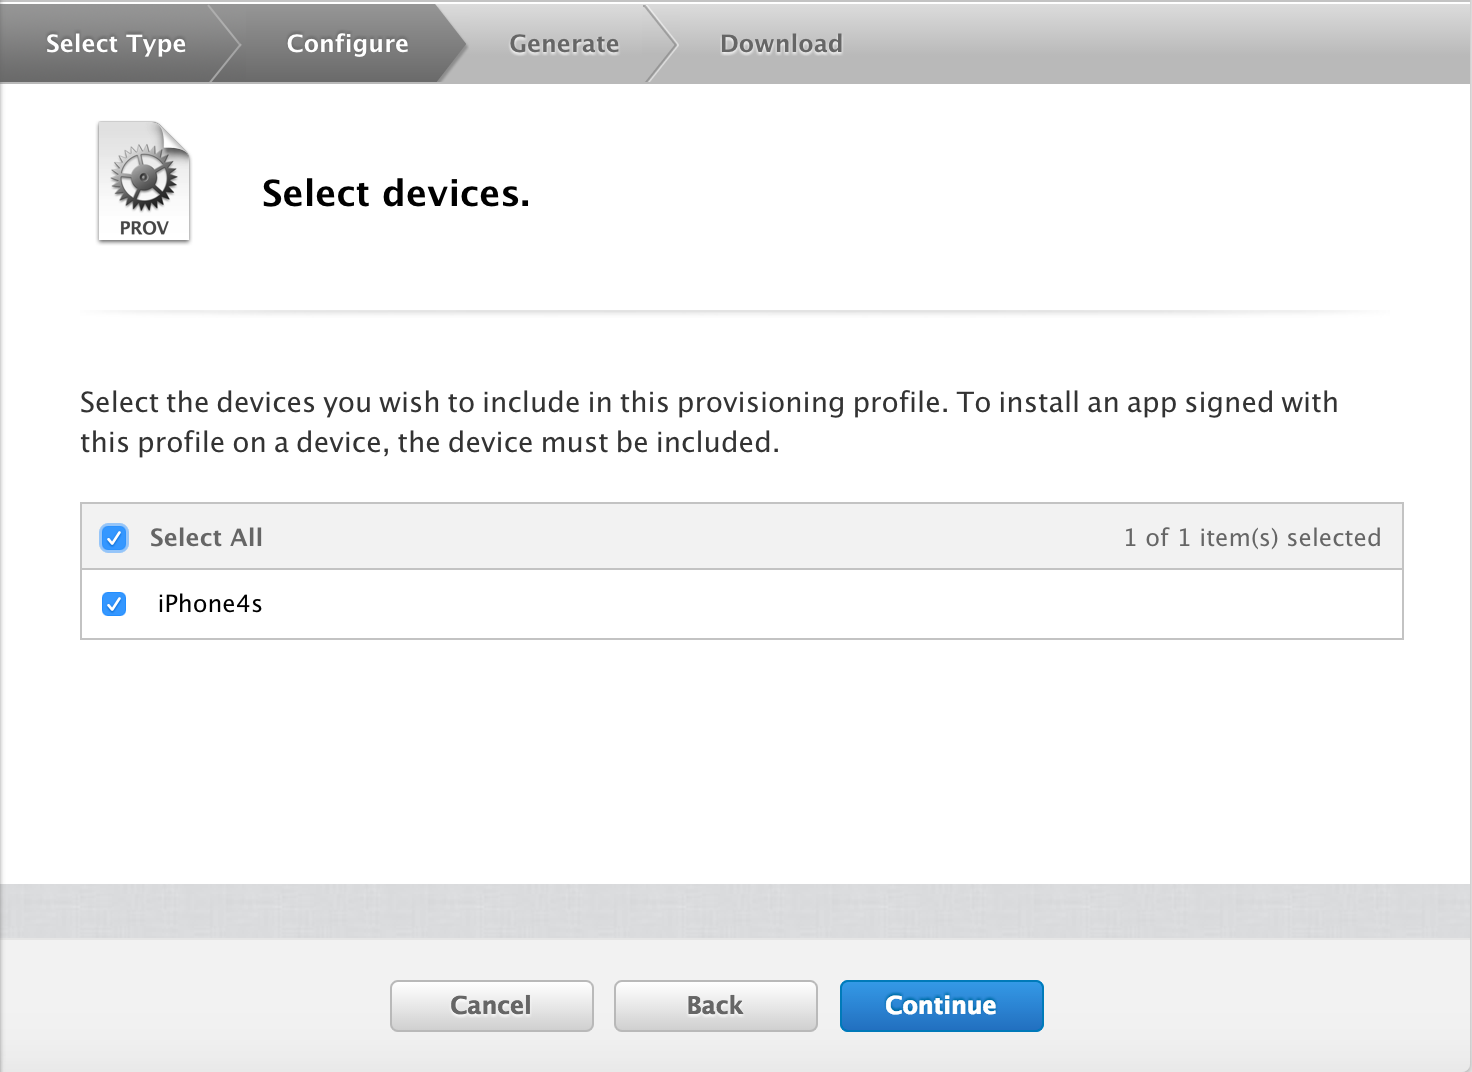Click the "1 of 1 item(s) selected" counter
Image resolution: width=1472 pixels, height=1072 pixels.
tap(1252, 538)
